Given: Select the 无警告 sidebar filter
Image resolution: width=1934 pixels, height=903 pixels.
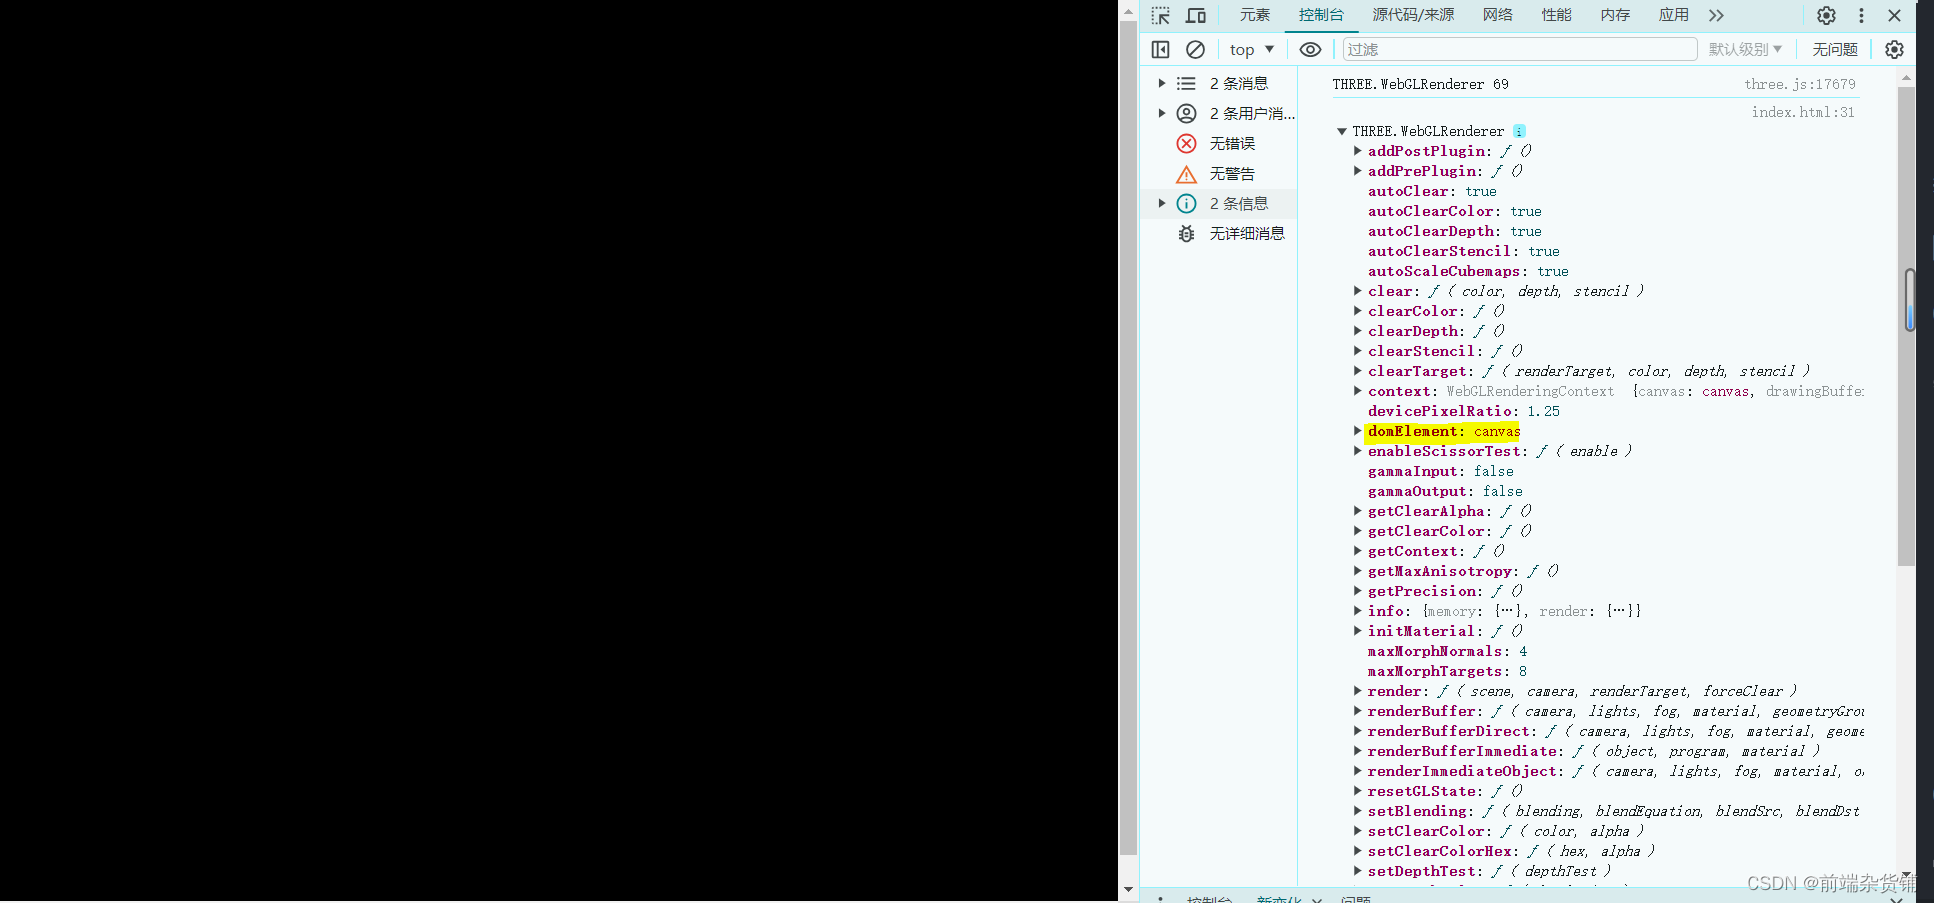Looking at the screenshot, I should (x=1219, y=174).
